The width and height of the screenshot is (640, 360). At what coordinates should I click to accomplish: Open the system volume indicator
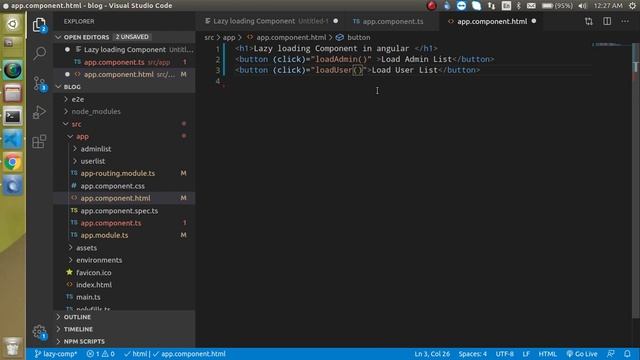point(582,6)
